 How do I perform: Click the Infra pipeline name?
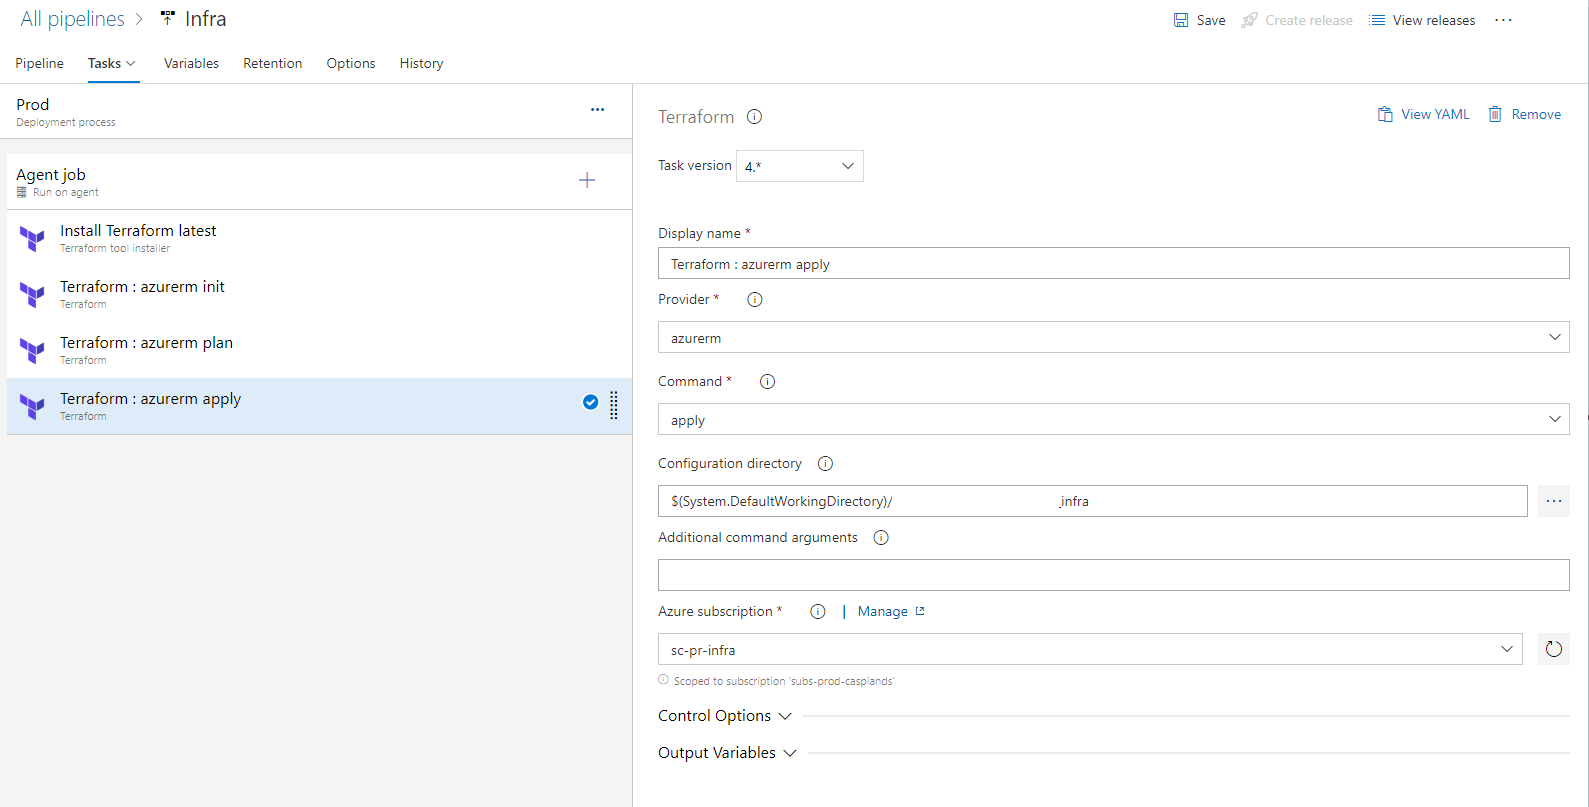pos(205,19)
